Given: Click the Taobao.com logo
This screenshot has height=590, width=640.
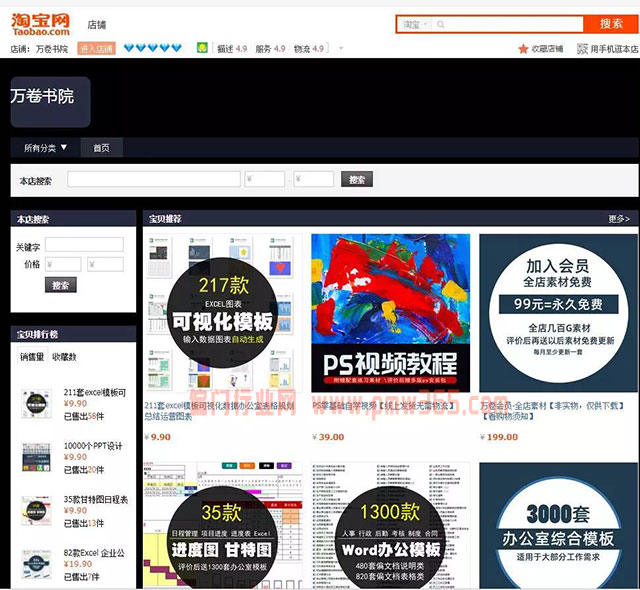Looking at the screenshot, I should pyautogui.click(x=40, y=24).
